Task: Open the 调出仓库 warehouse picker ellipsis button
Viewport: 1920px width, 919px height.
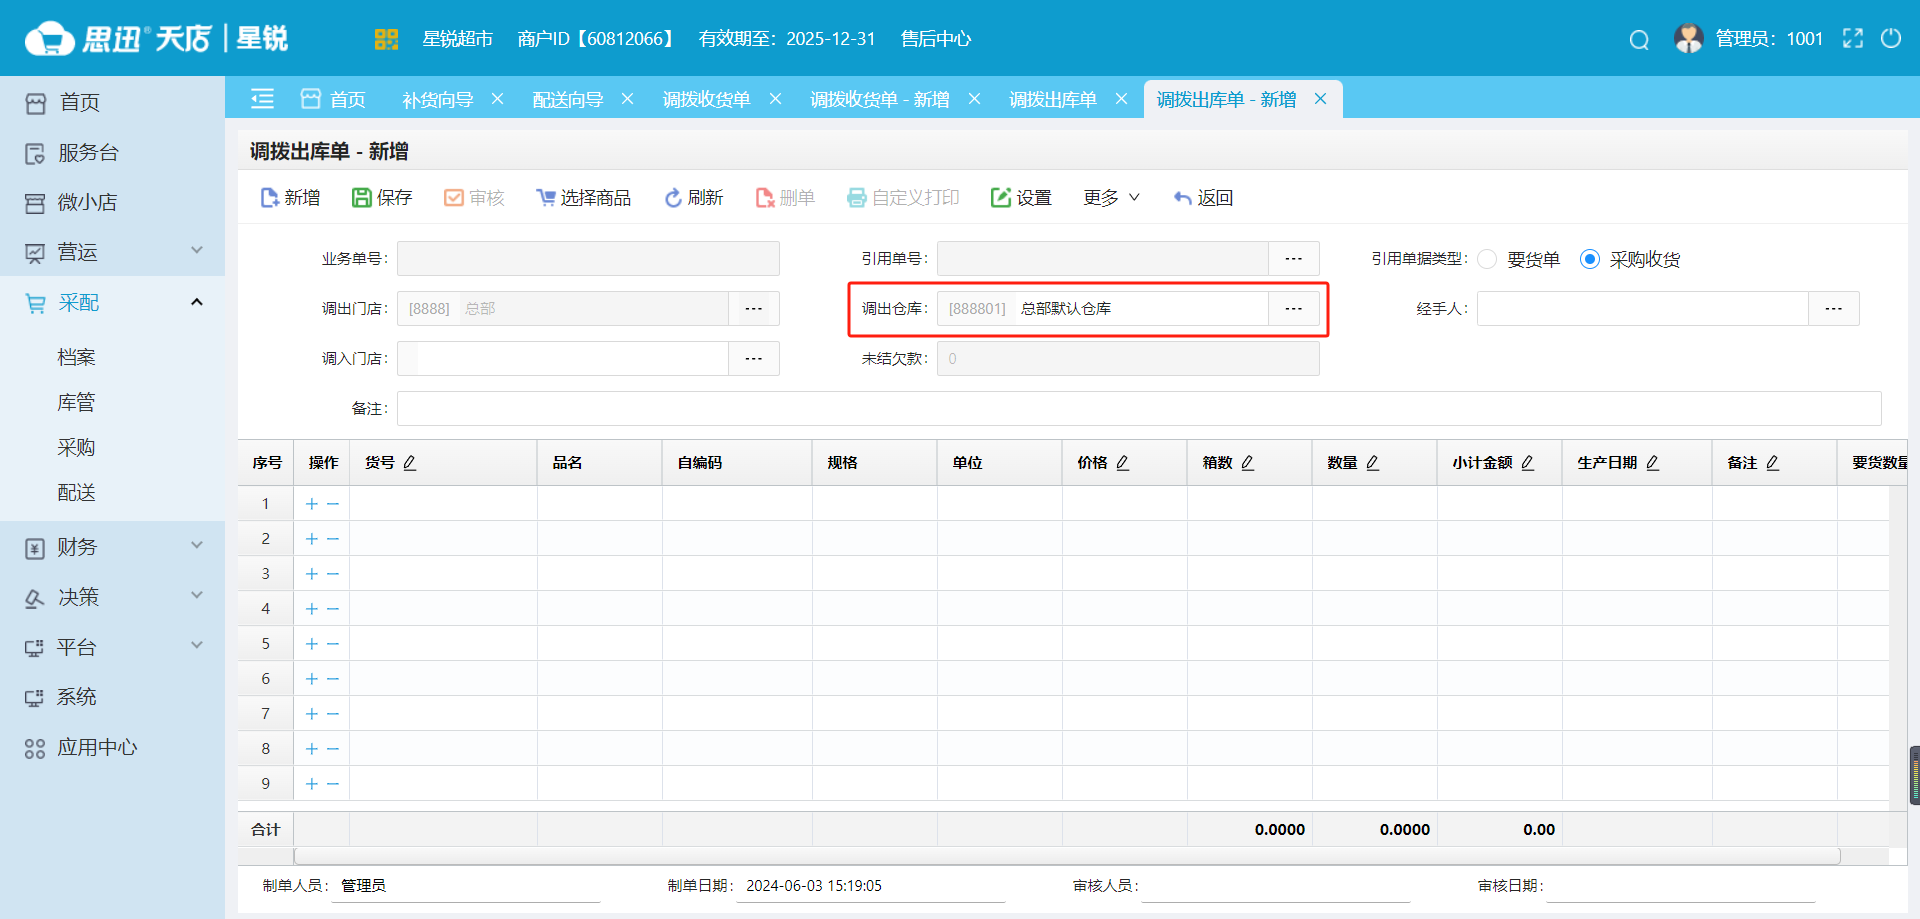Action: (1293, 308)
